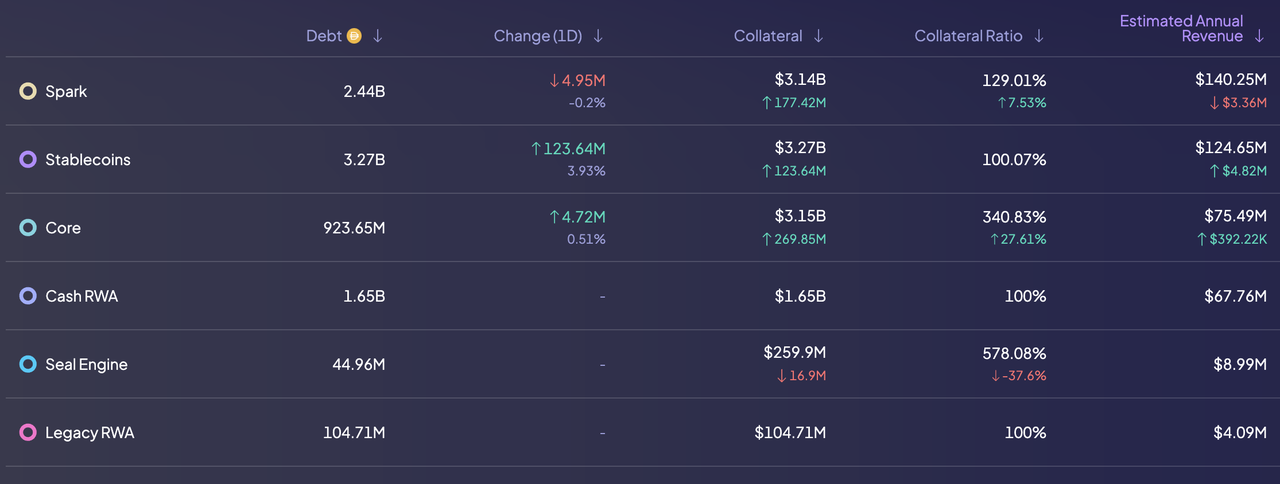Click the Spark yellow ring icon
This screenshot has height=484, width=1280.
pos(28,92)
